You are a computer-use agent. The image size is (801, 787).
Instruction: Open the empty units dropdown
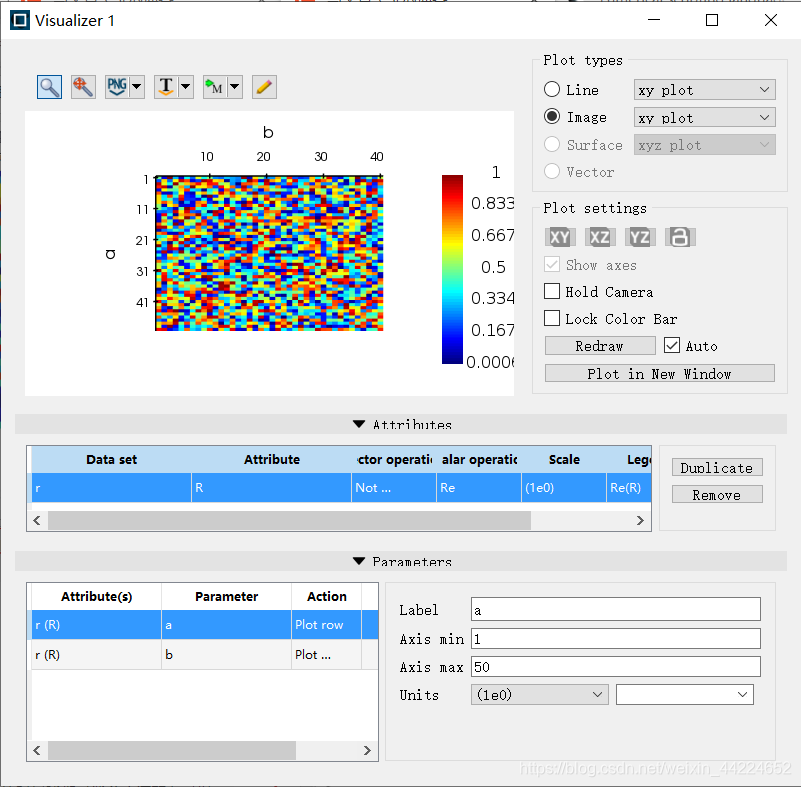click(685, 695)
